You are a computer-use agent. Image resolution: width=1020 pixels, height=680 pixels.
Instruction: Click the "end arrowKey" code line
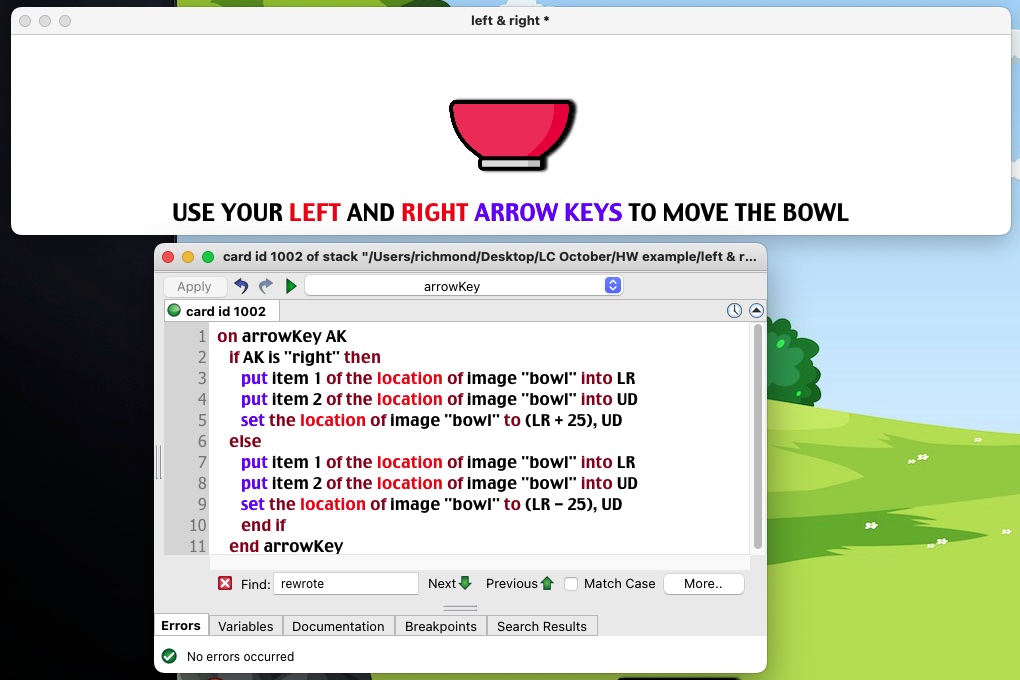[x=286, y=546]
